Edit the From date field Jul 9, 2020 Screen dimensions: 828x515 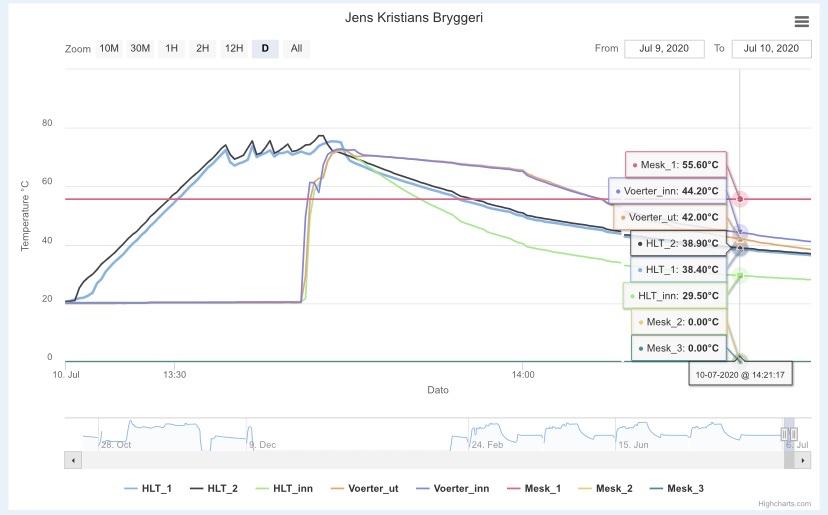point(664,49)
